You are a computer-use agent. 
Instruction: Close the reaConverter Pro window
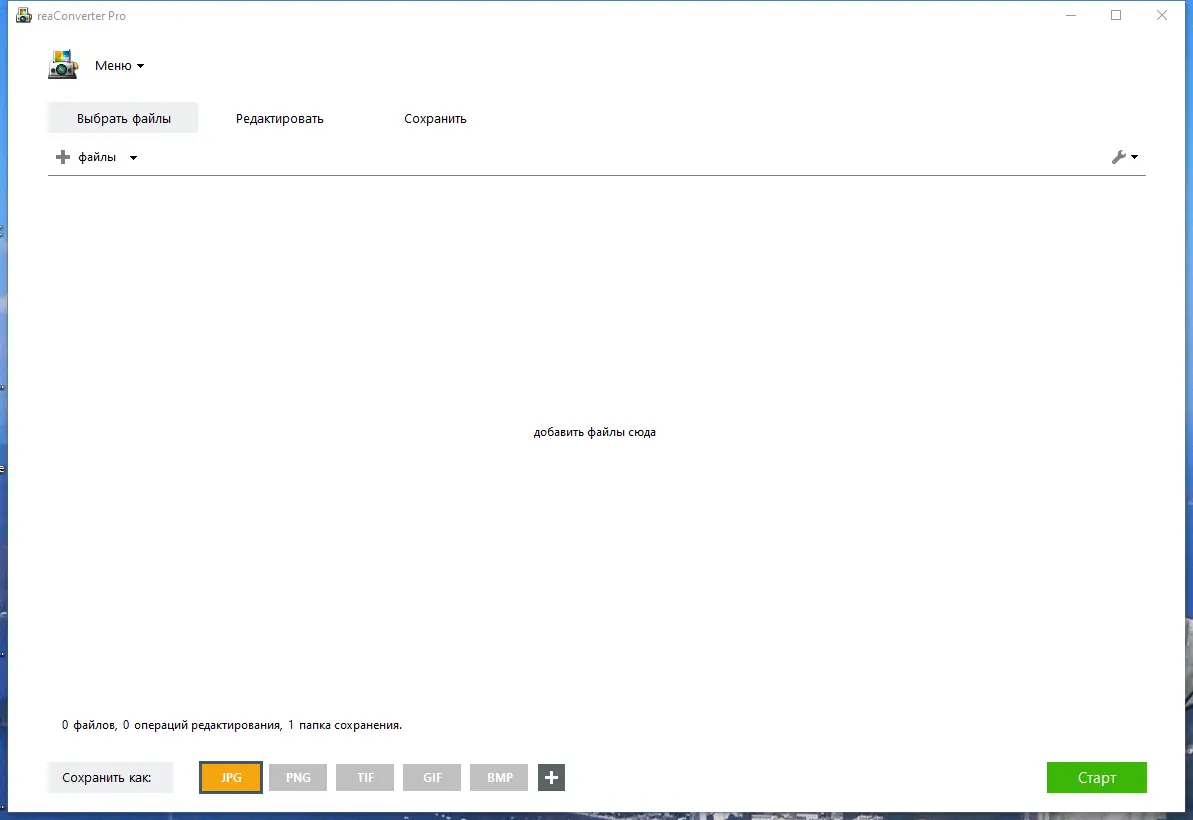coord(1162,15)
